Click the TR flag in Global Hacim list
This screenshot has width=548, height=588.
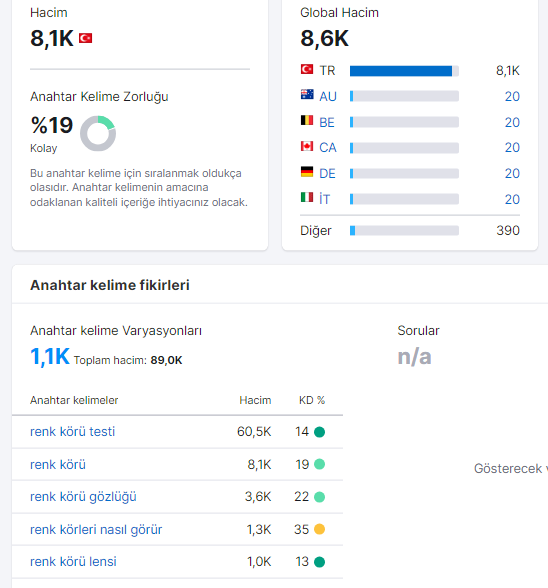(x=307, y=69)
